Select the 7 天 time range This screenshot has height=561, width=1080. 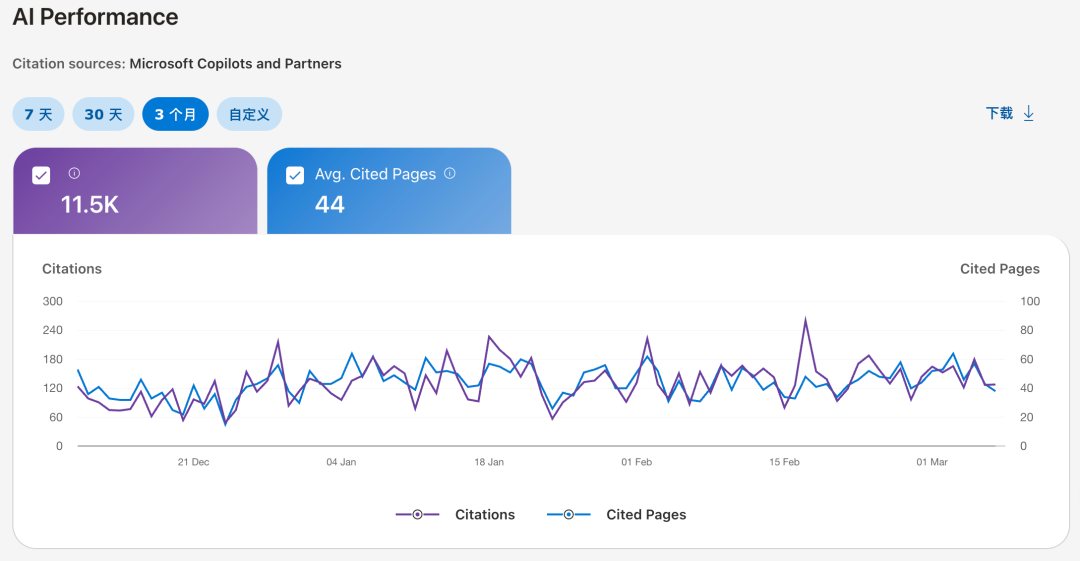pyautogui.click(x=38, y=114)
